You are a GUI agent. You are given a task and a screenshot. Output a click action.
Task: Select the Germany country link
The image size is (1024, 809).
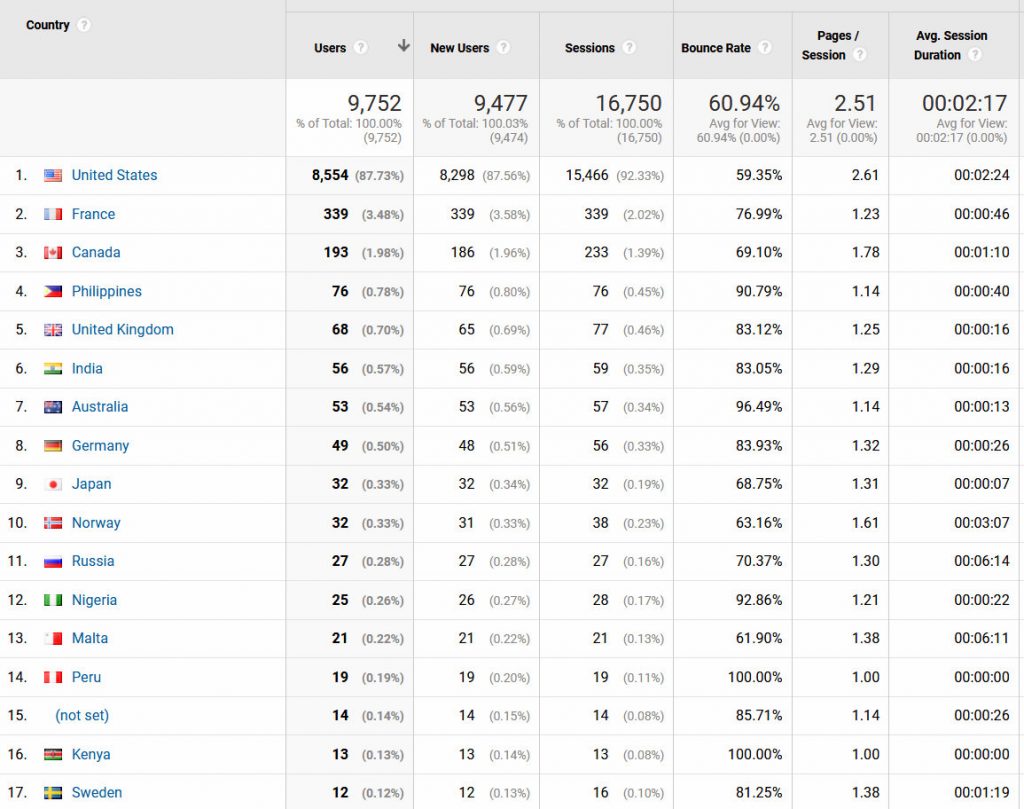pyautogui.click(x=100, y=446)
